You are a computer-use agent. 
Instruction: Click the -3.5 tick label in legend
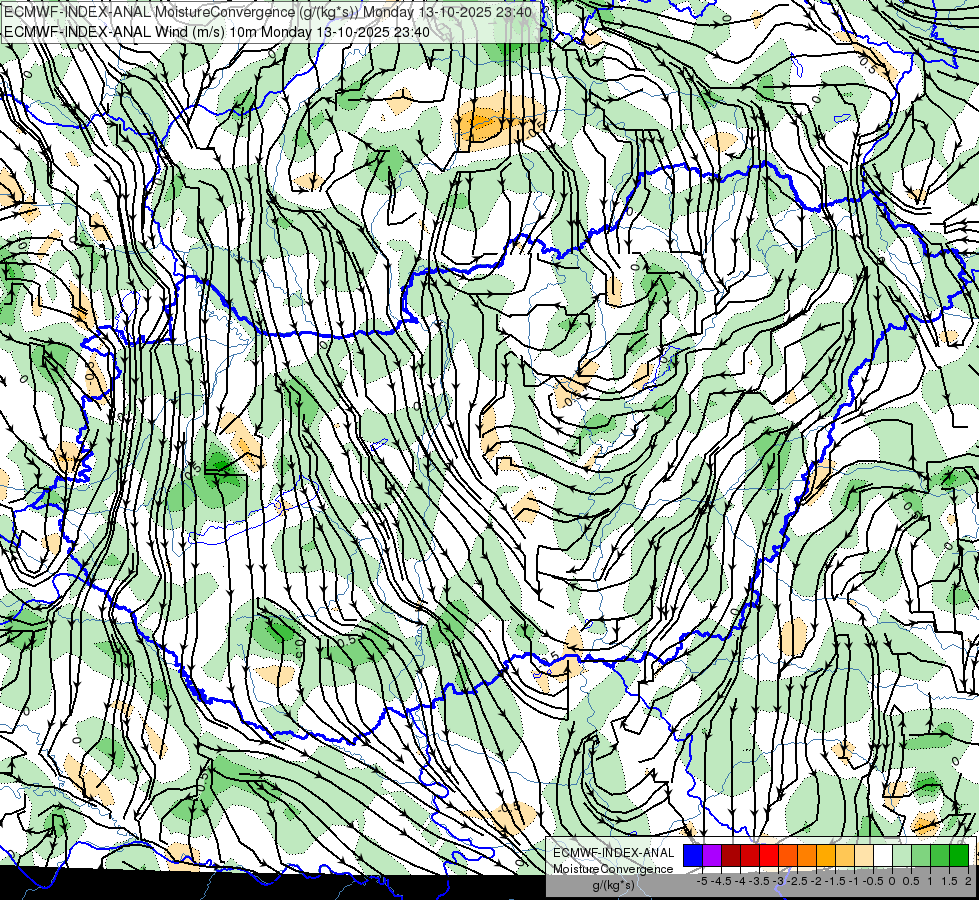pyautogui.click(x=759, y=881)
